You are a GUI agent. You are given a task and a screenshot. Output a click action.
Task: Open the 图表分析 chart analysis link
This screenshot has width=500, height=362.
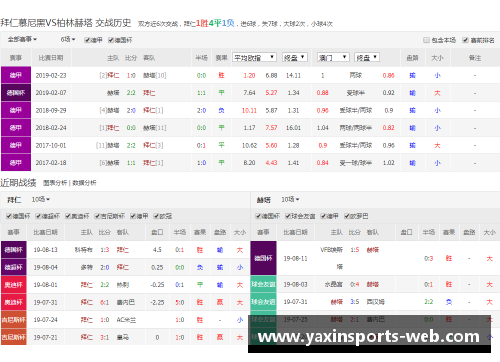click(x=55, y=183)
